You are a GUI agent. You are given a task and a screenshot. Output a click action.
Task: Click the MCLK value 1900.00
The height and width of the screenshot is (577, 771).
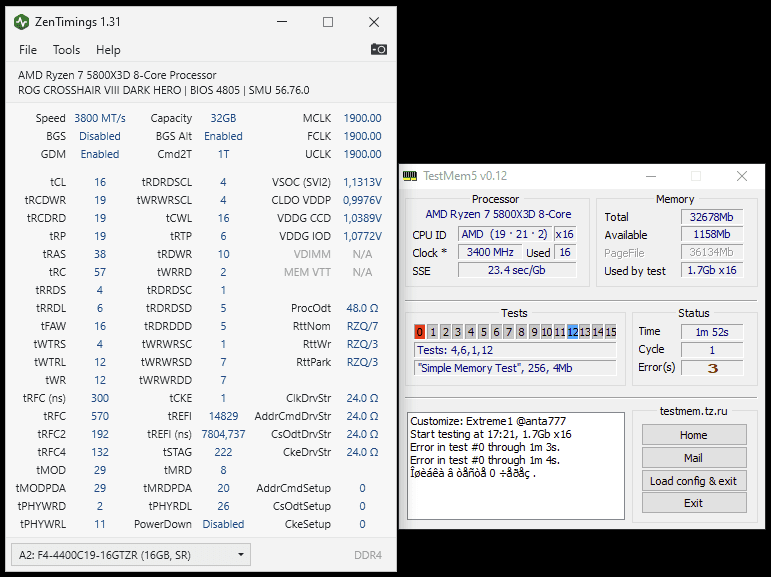pos(362,118)
